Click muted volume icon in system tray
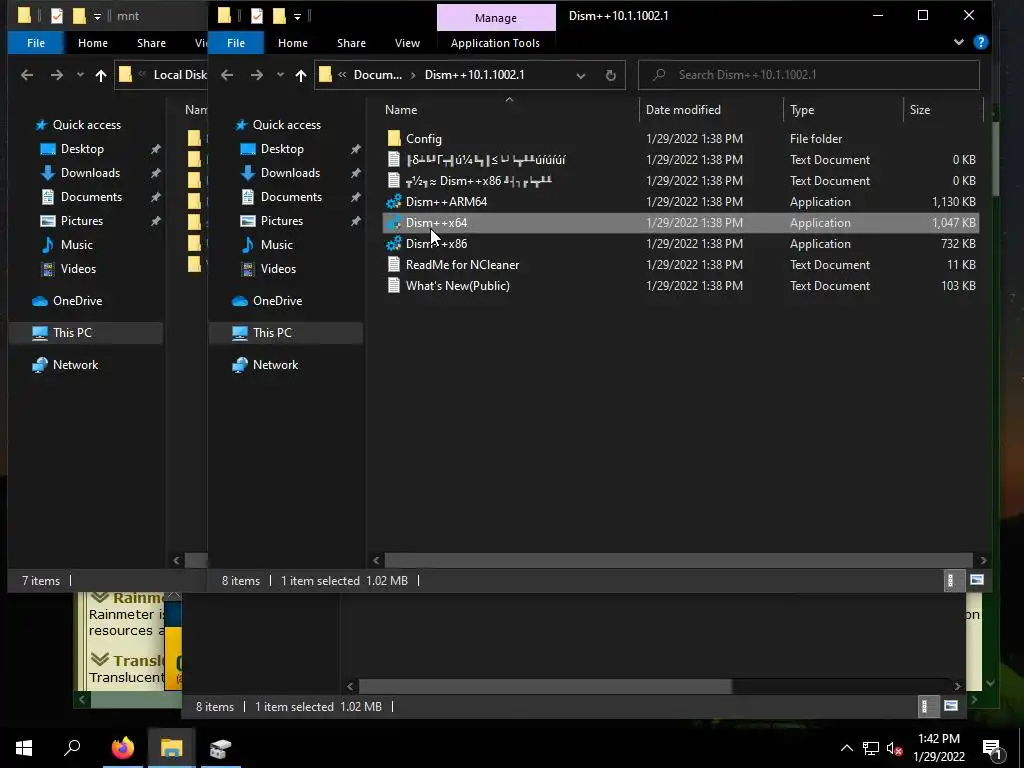The width and height of the screenshot is (1024, 768). [894, 748]
